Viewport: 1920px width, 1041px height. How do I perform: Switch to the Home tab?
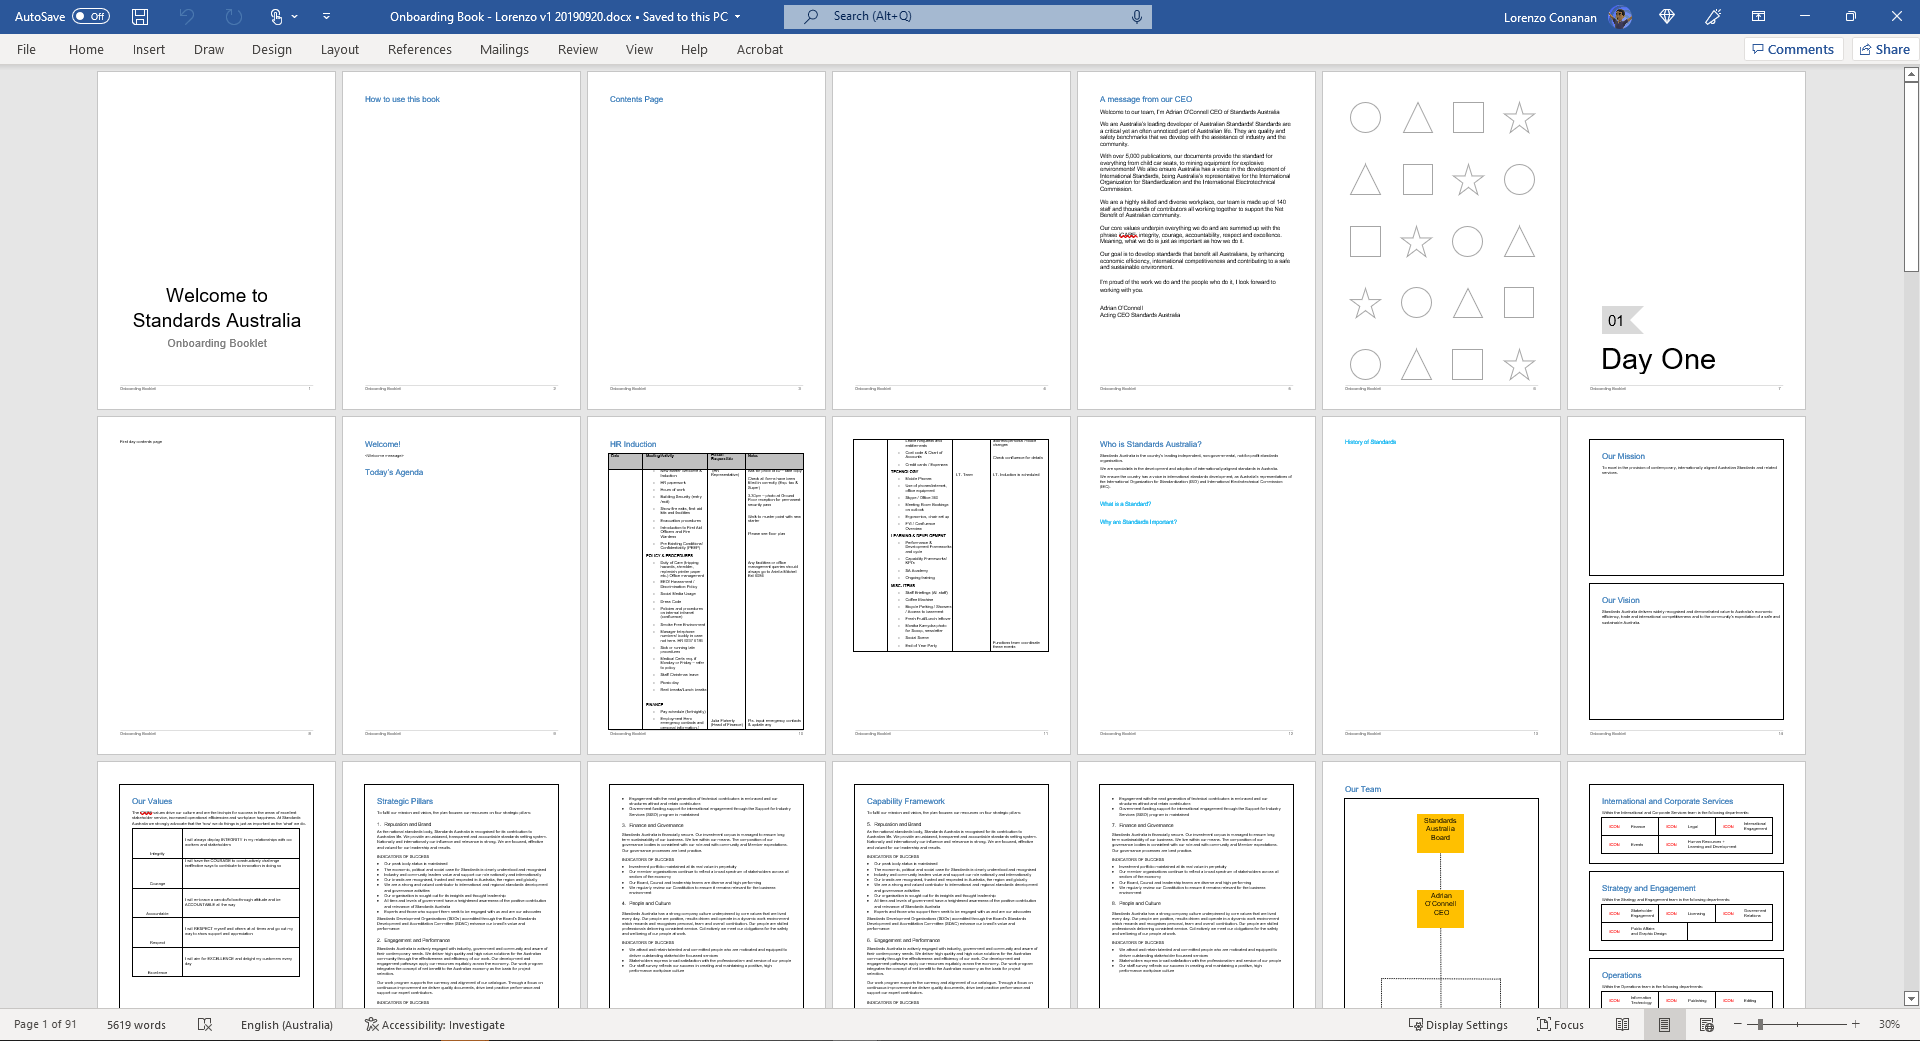click(86, 49)
